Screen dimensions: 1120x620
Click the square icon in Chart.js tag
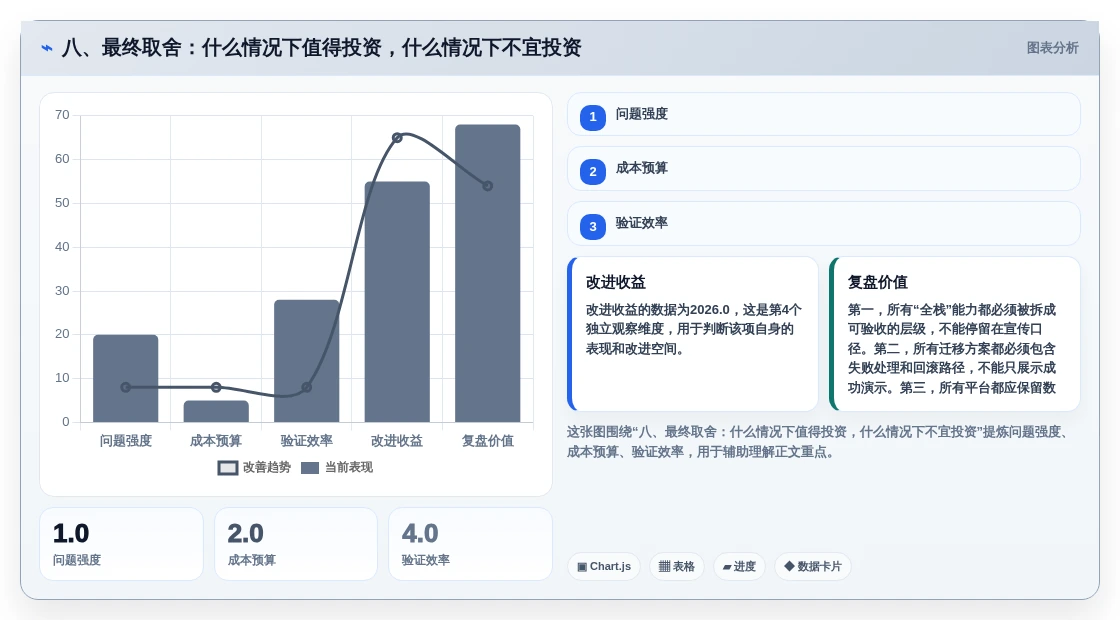pyautogui.click(x=582, y=566)
